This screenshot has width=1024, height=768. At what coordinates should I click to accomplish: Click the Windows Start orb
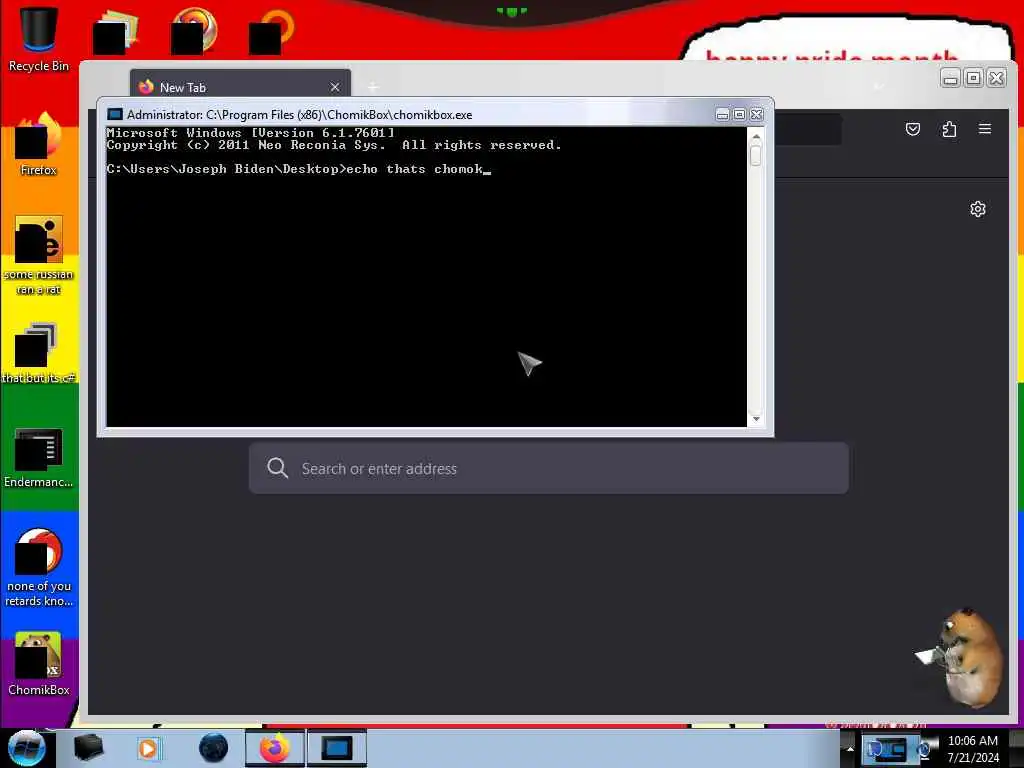(x=27, y=748)
